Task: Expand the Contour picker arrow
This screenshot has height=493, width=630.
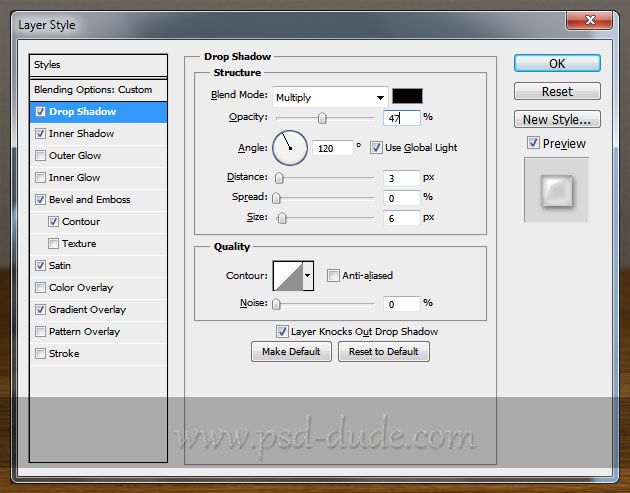Action: click(308, 276)
